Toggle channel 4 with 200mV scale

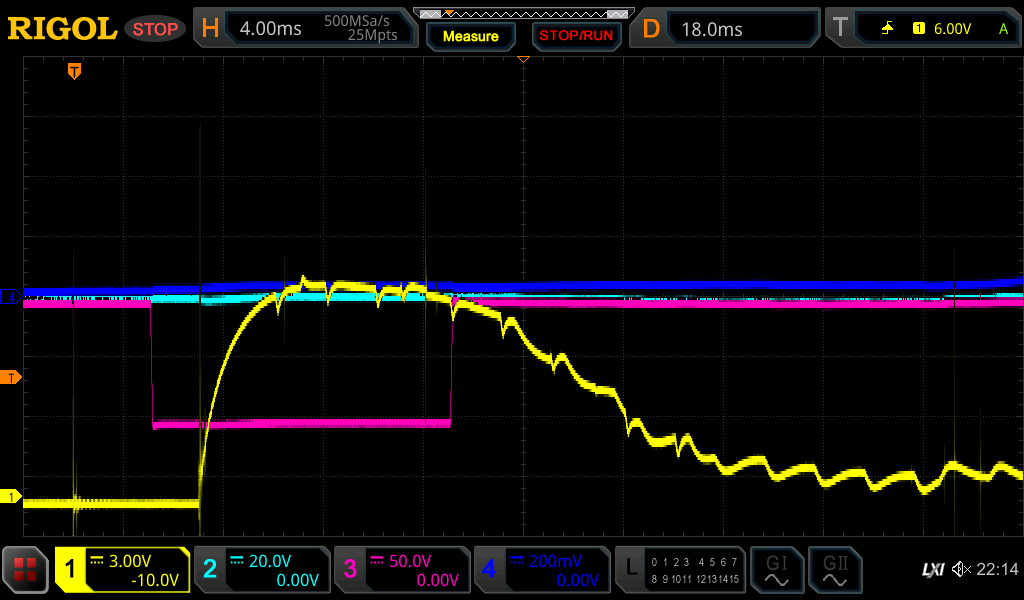pos(542,570)
